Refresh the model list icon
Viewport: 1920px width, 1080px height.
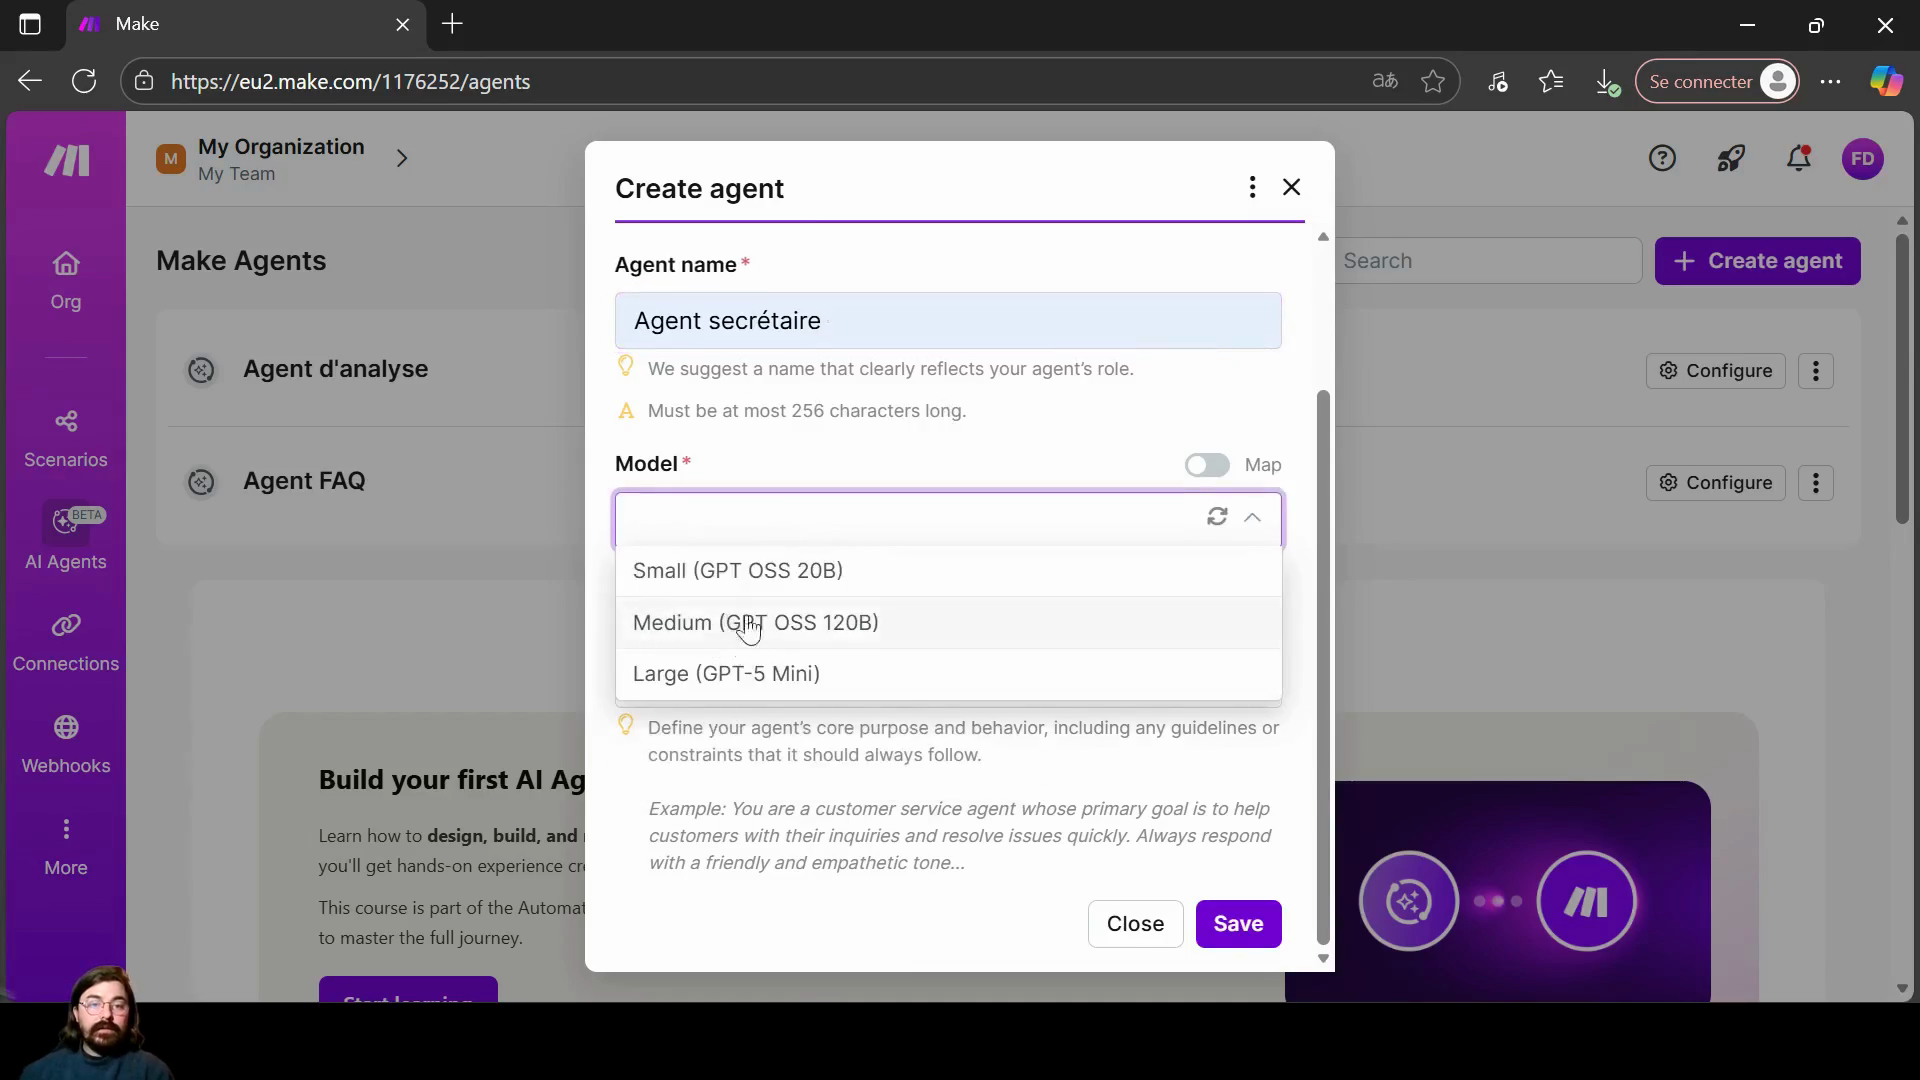coord(1217,517)
